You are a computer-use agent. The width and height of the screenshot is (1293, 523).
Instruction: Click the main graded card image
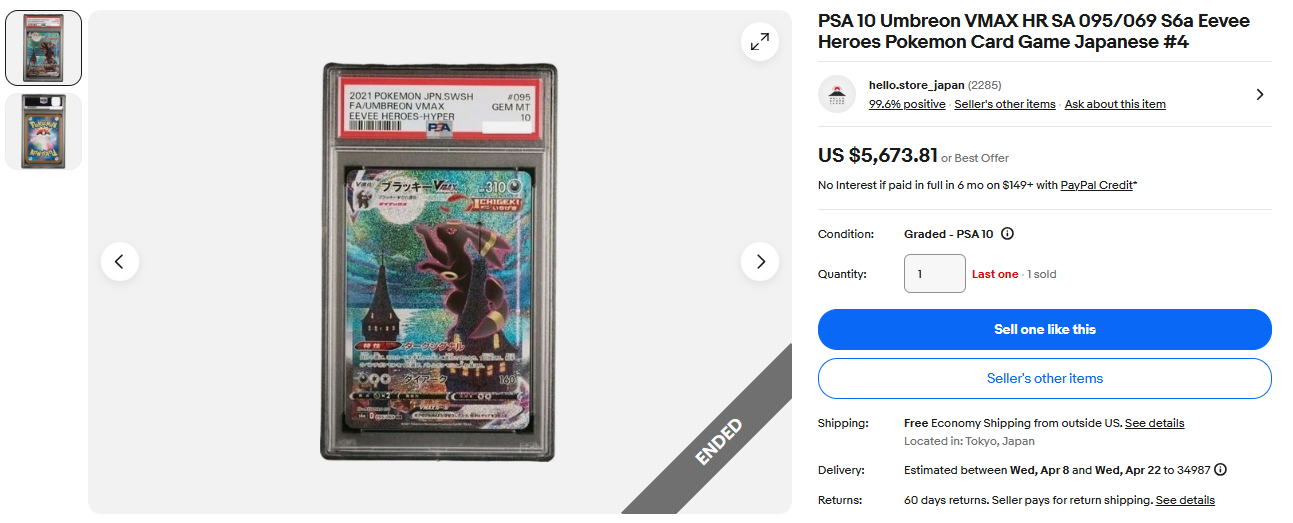pos(439,262)
